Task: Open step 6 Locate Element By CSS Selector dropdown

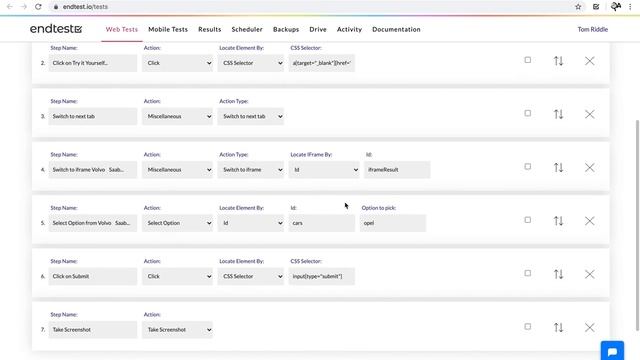Action: (x=251, y=276)
